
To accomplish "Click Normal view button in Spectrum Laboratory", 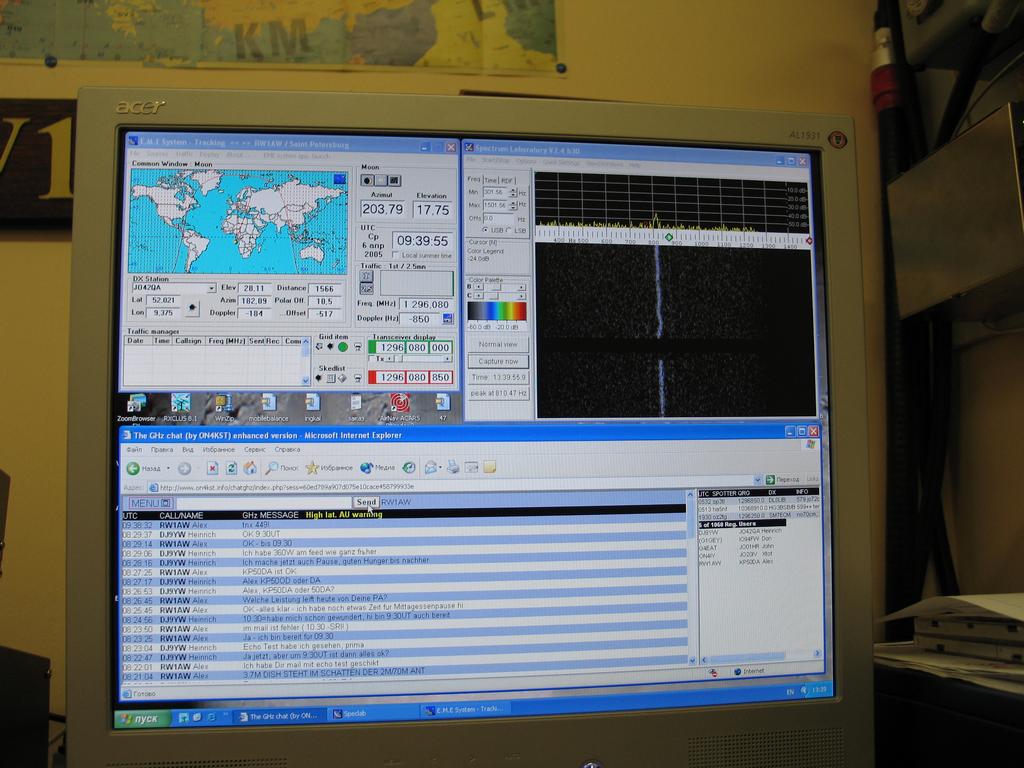I will tap(498, 344).
